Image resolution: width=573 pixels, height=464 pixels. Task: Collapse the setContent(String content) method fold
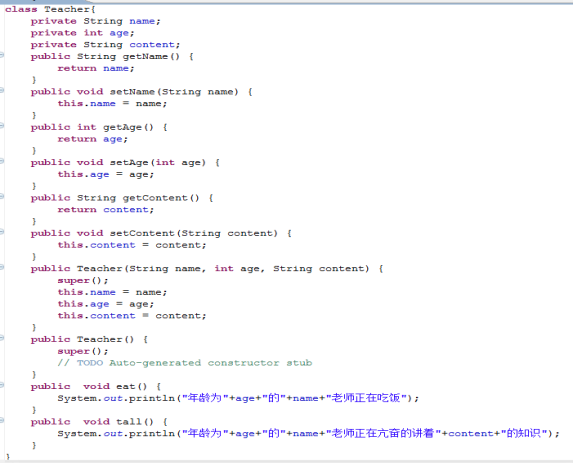1,232
